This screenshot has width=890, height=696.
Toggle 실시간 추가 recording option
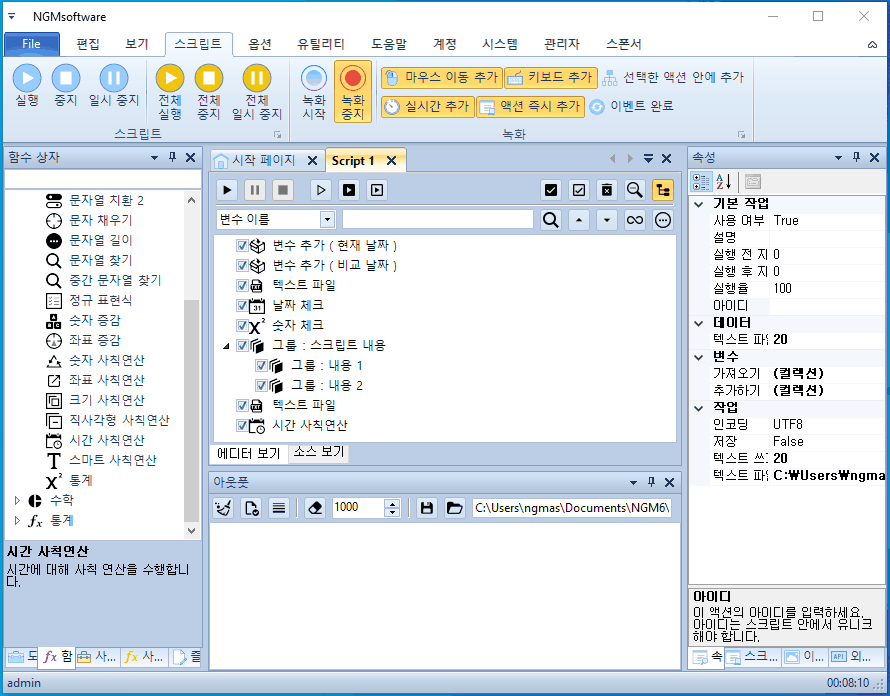pyautogui.click(x=427, y=106)
